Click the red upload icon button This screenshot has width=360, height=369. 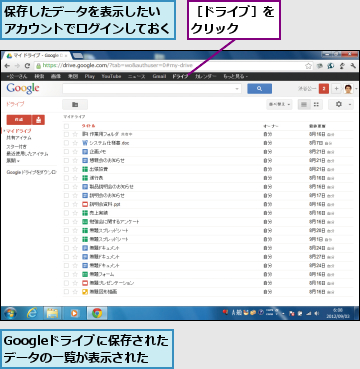[39, 120]
